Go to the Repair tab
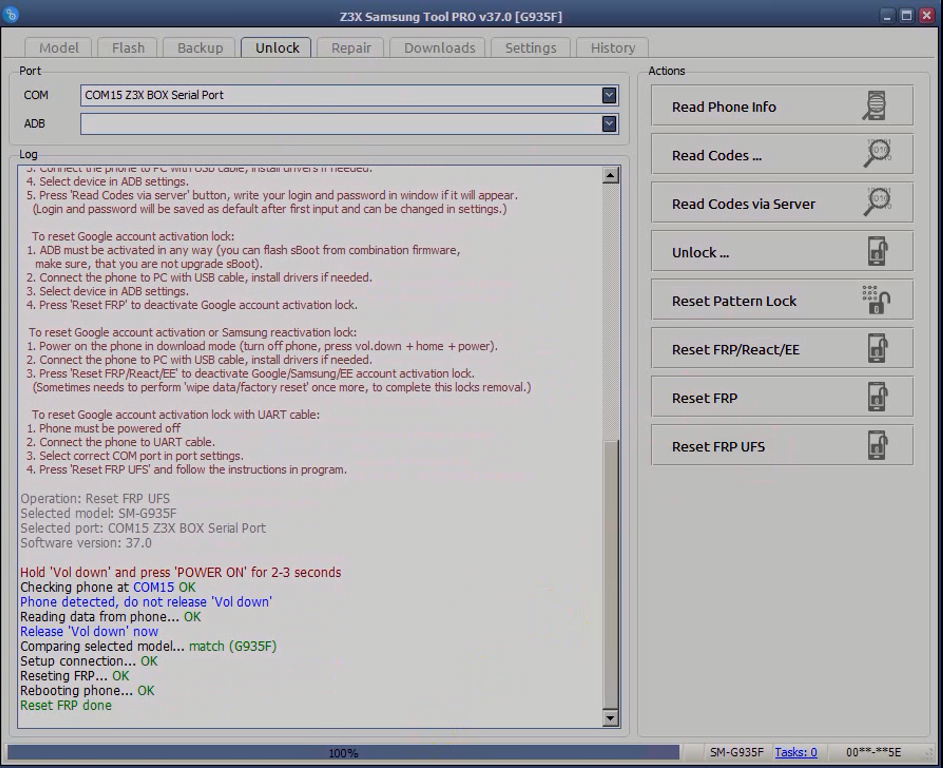Image resolution: width=943 pixels, height=768 pixels. click(351, 48)
